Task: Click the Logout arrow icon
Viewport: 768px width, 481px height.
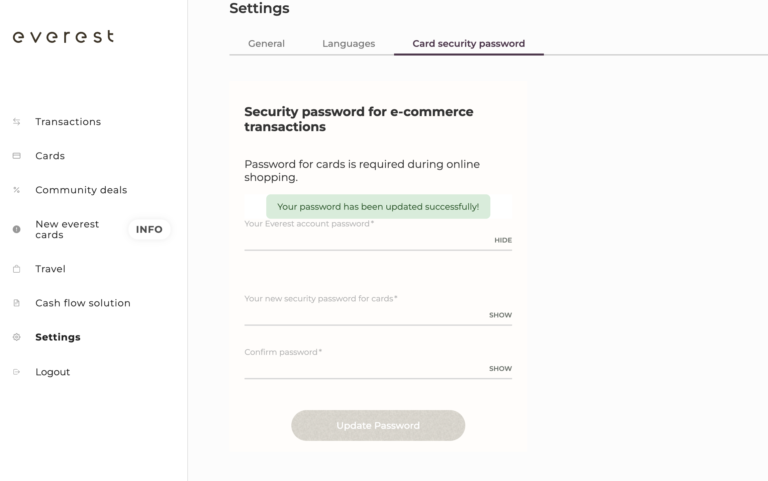Action: click(x=16, y=372)
